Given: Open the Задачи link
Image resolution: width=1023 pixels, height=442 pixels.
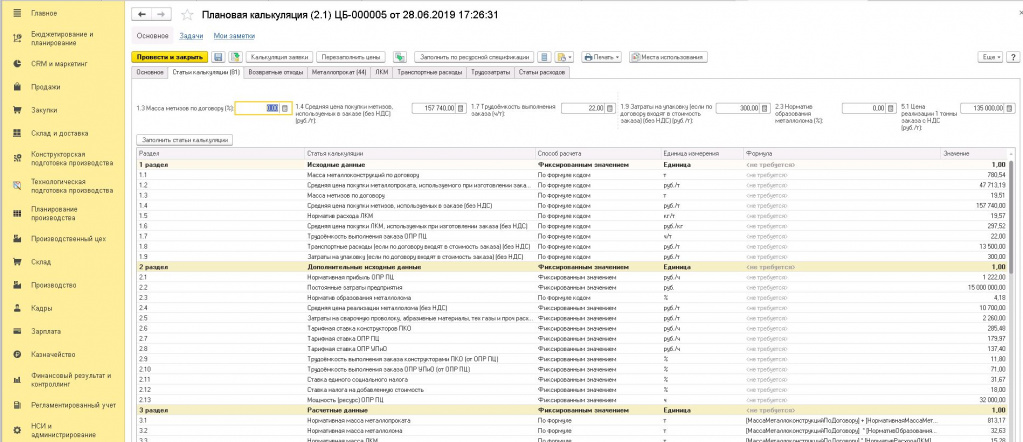Looking at the screenshot, I should 191,36.
